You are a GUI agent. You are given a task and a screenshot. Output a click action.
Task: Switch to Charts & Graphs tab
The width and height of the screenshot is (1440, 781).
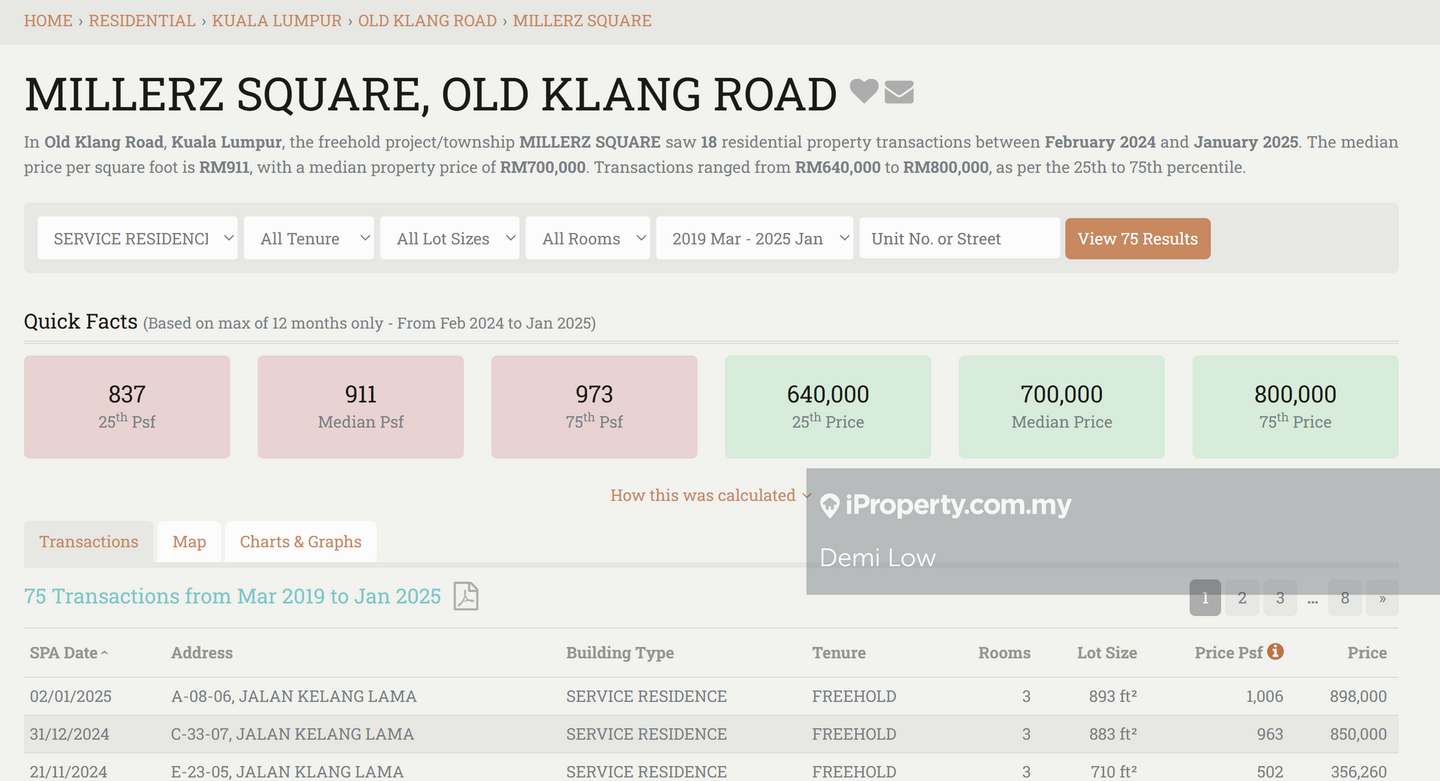[301, 542]
